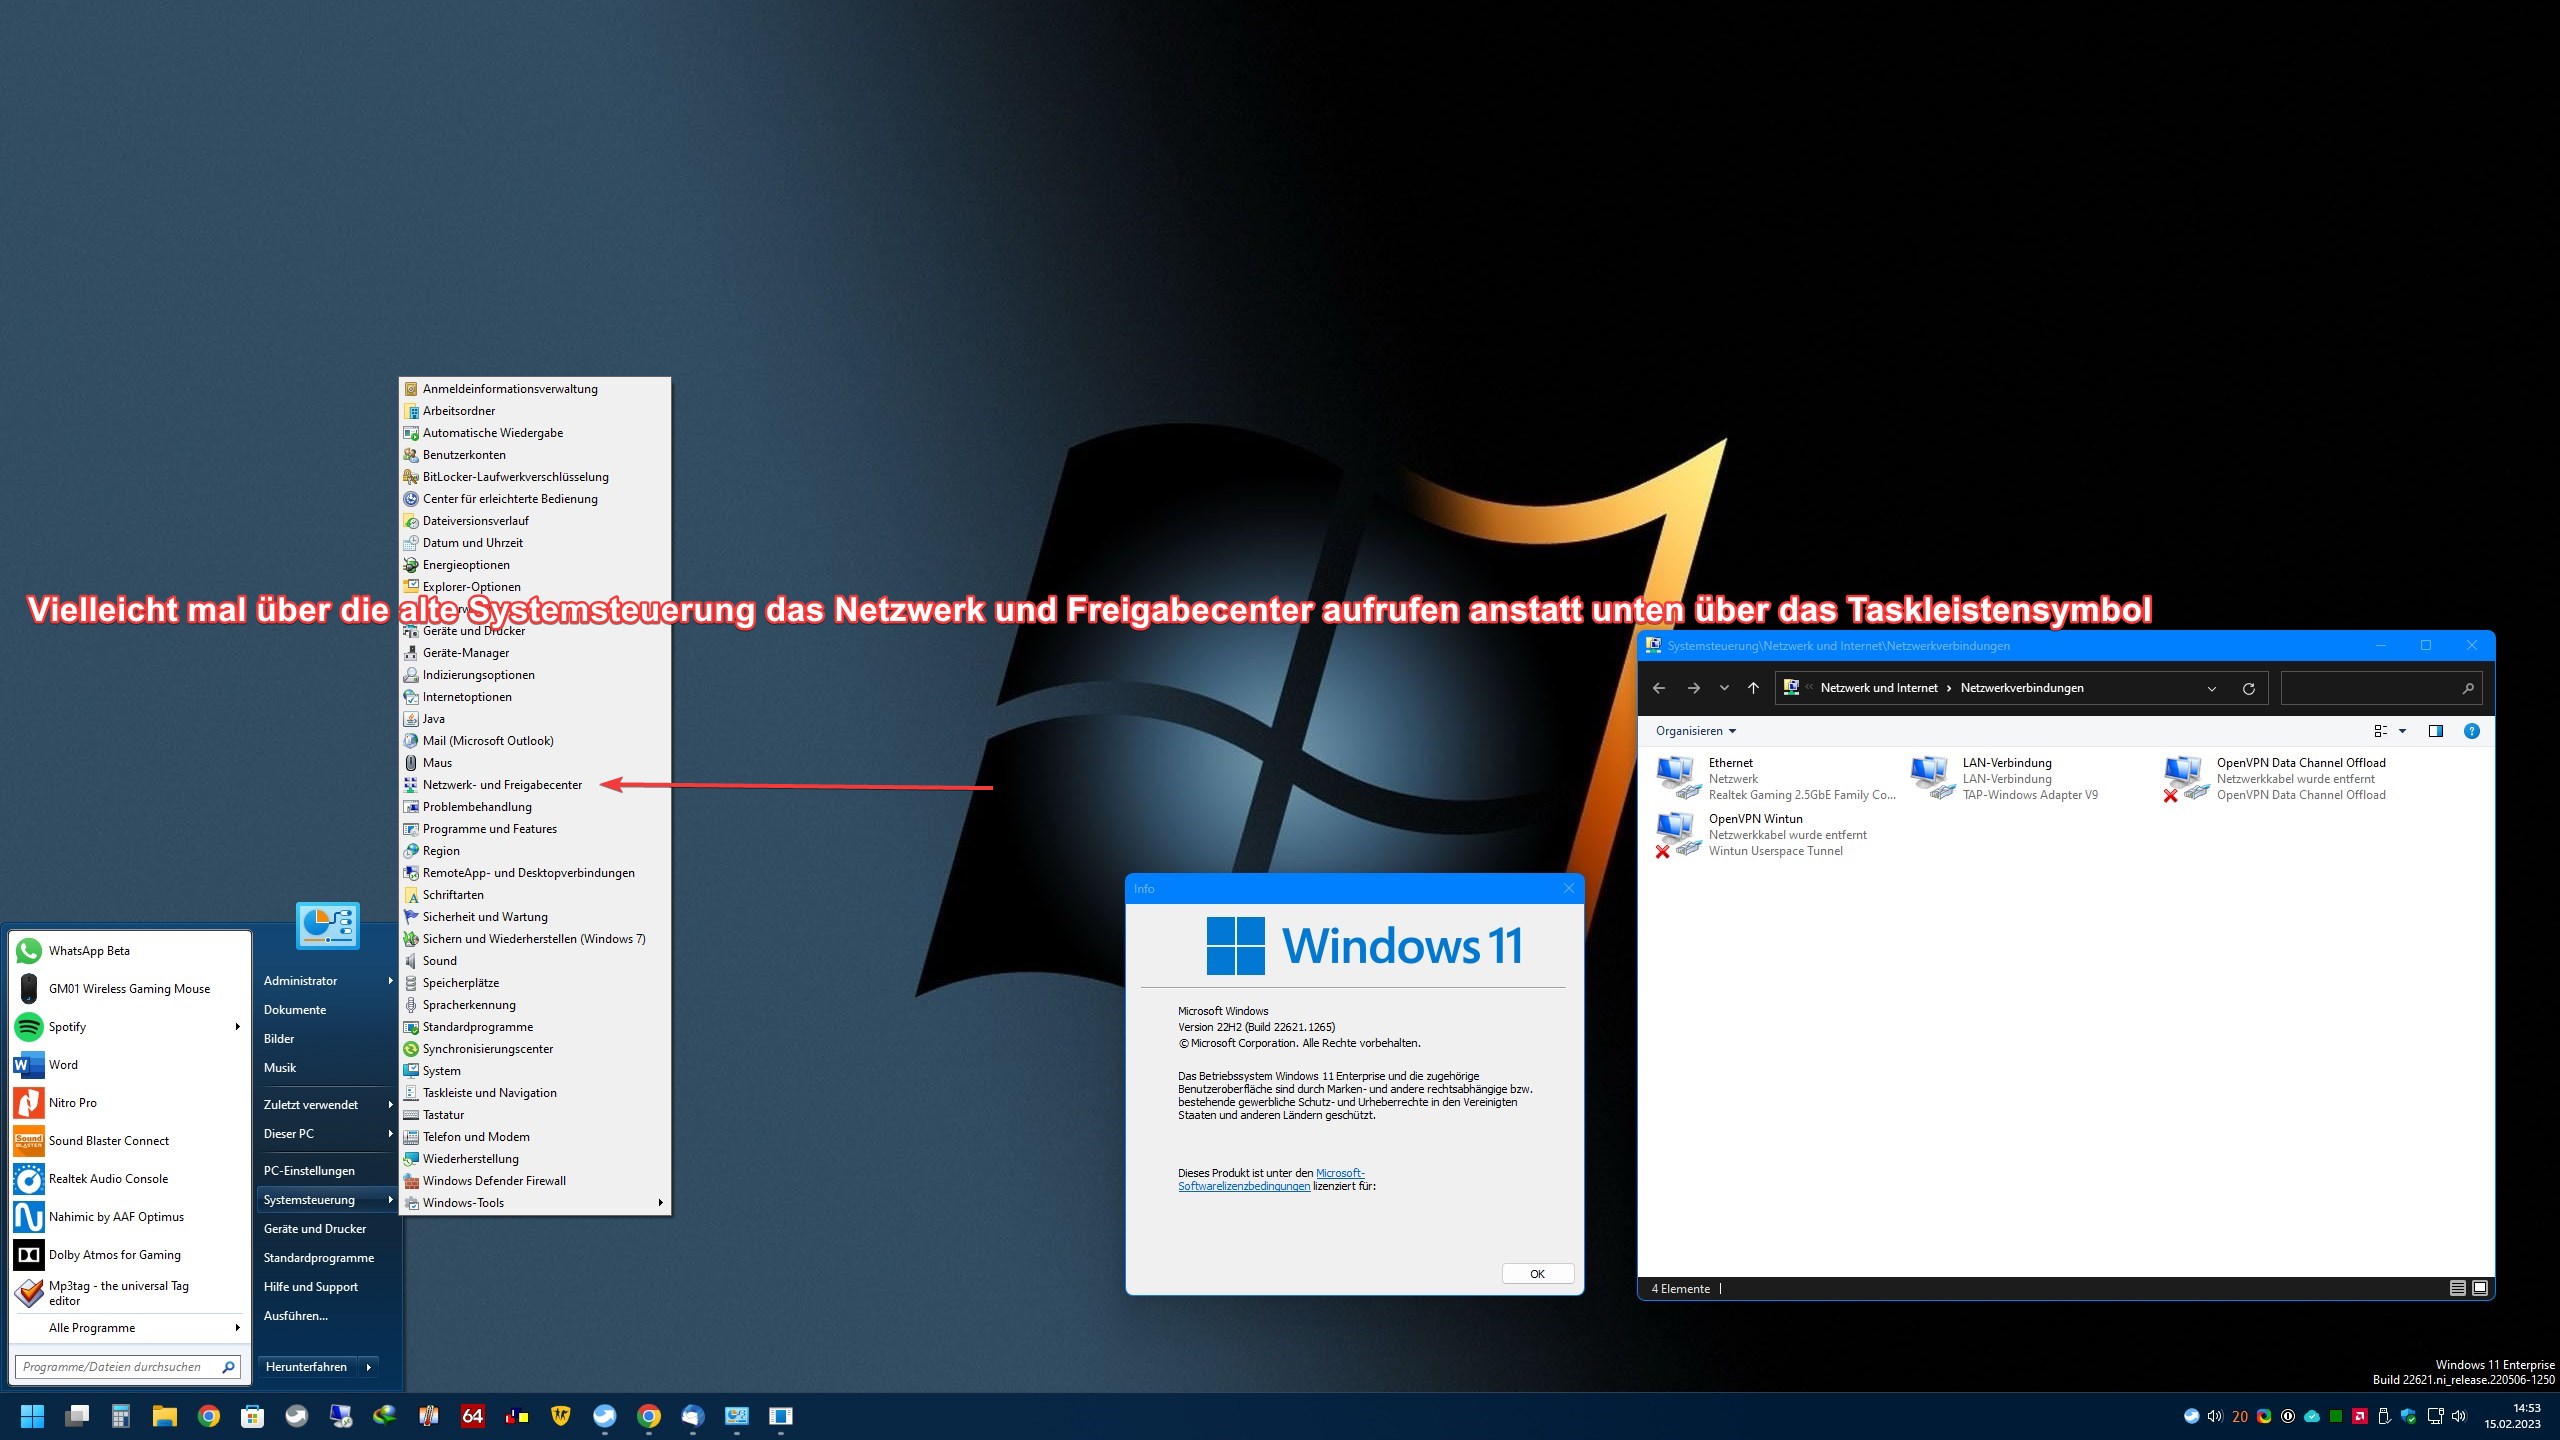2560x1440 pixels.
Task: Expand the address bar history dropdown
Action: [x=2212, y=688]
